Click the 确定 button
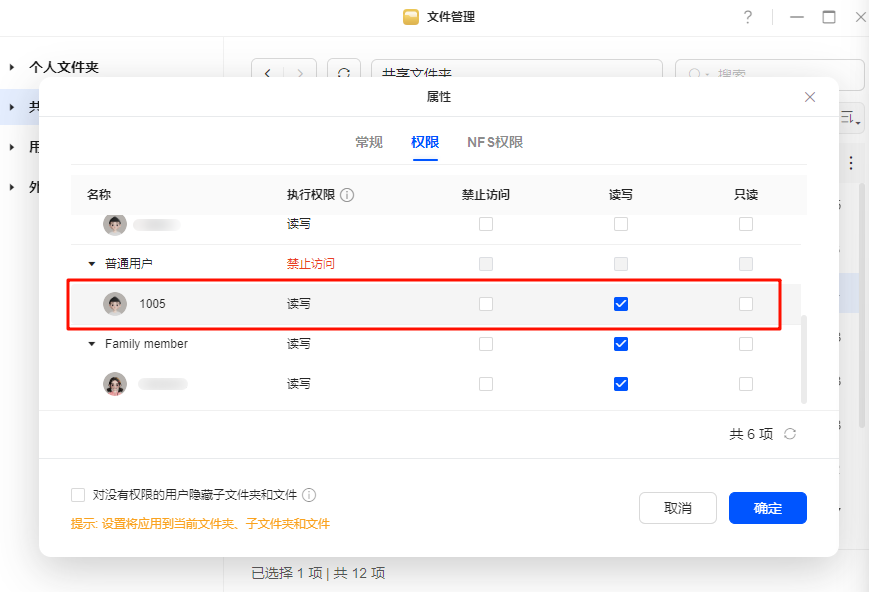The height and width of the screenshot is (592, 869). 767,508
